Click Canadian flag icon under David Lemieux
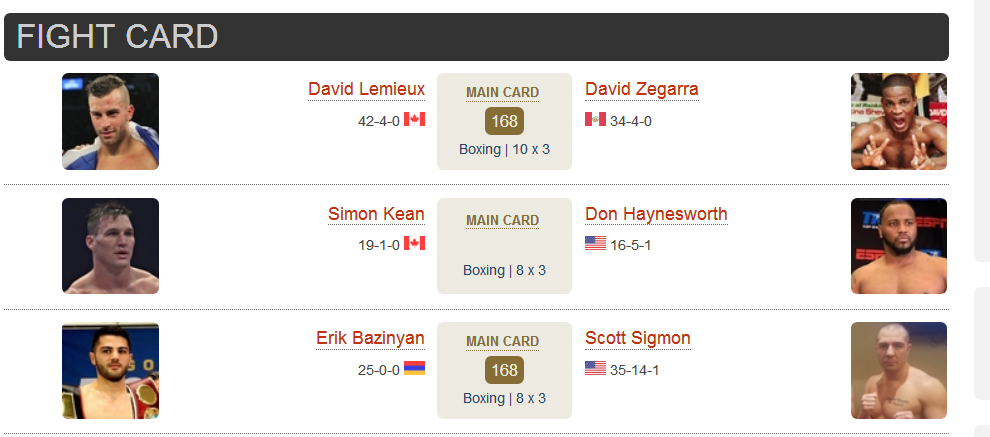990x437 pixels. [414, 119]
